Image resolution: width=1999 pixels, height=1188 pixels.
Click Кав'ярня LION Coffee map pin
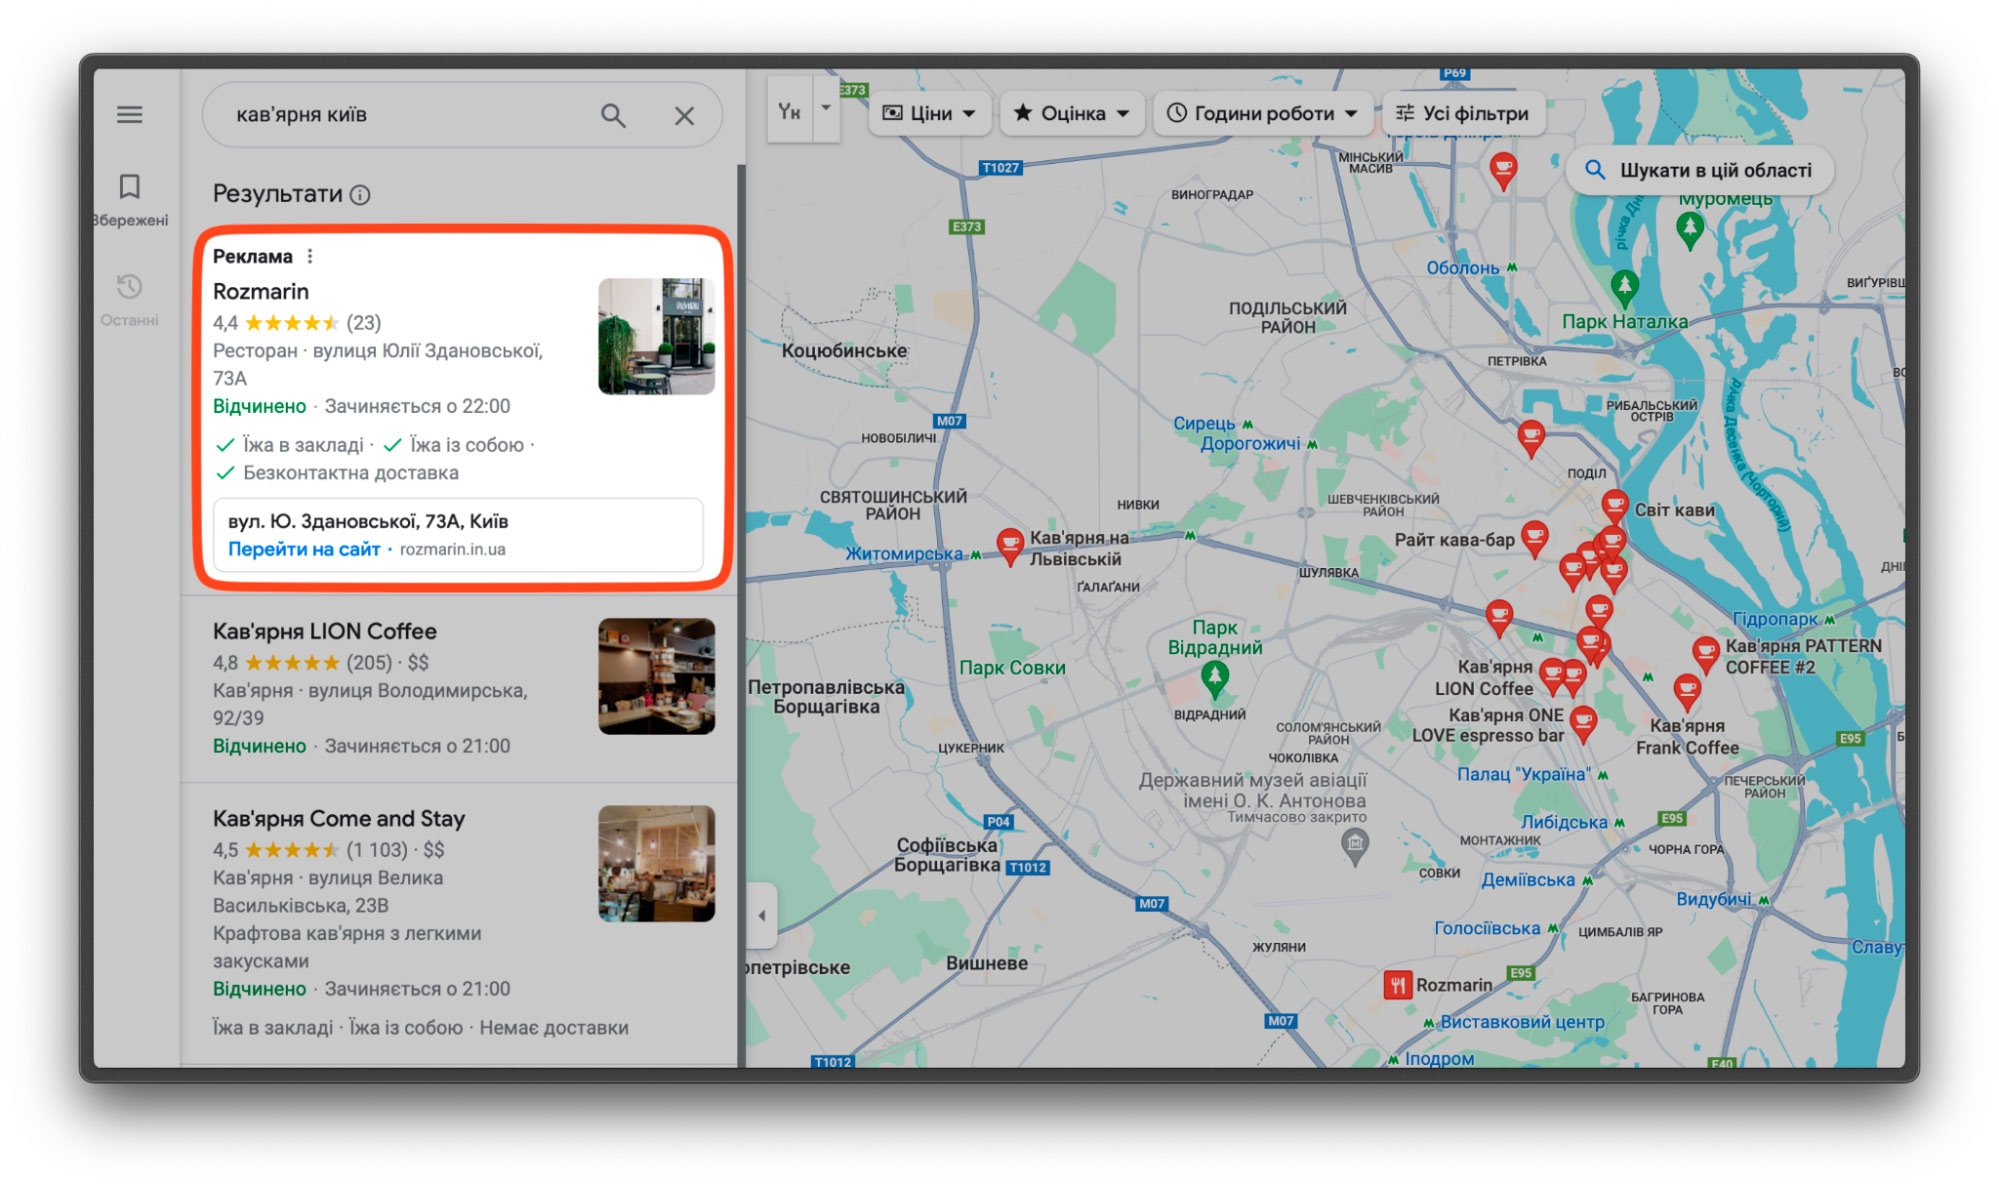(1552, 677)
